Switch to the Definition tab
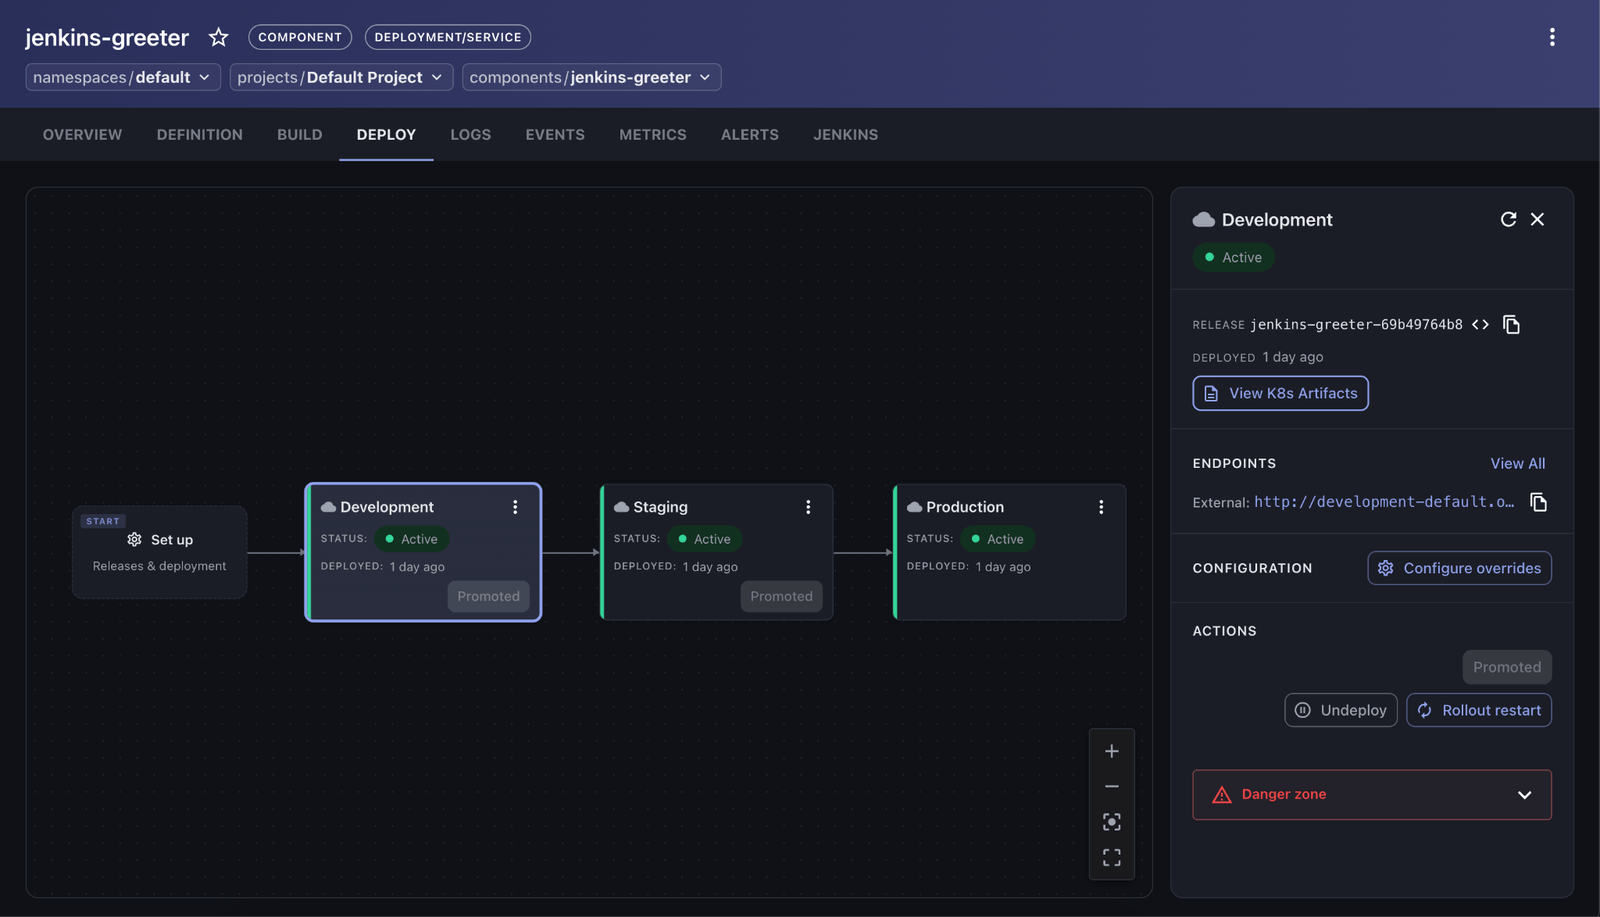This screenshot has width=1600, height=917. [199, 134]
